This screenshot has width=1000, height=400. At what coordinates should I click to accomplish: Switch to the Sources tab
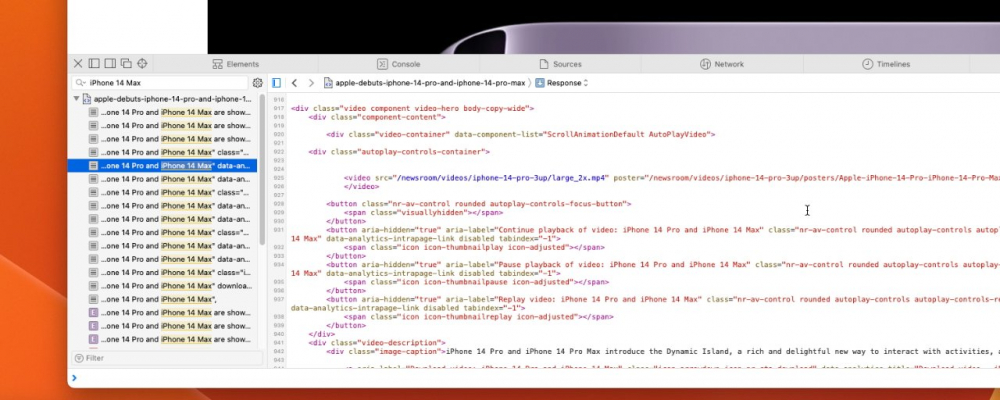560,64
